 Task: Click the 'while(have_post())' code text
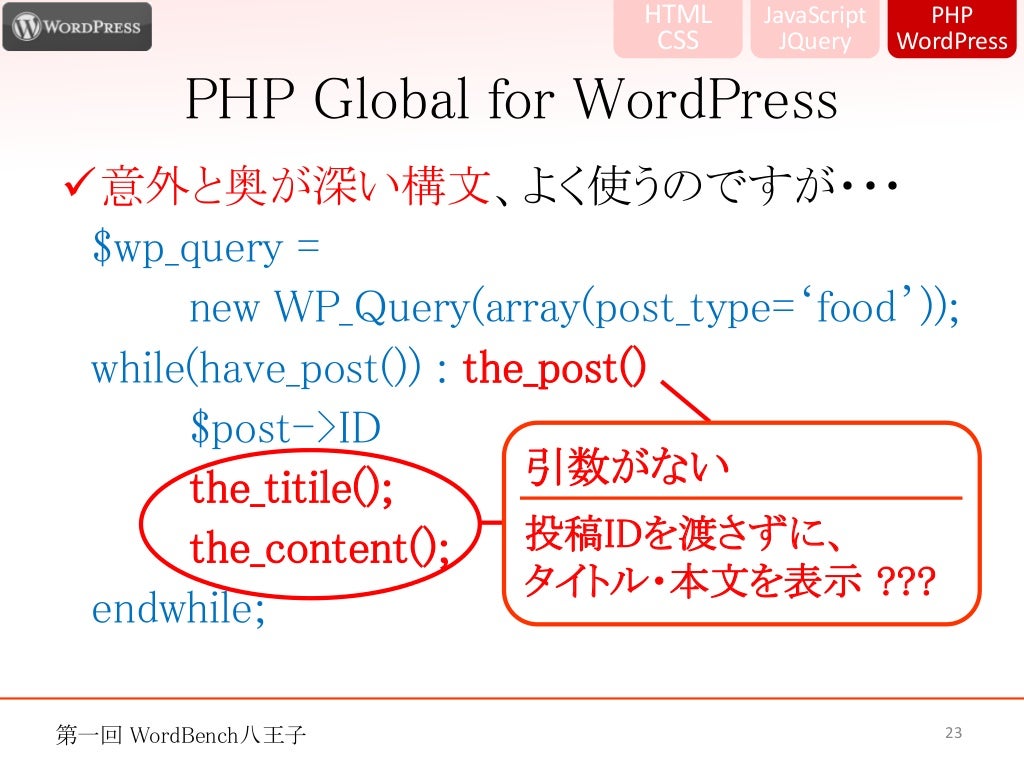[x=256, y=369]
